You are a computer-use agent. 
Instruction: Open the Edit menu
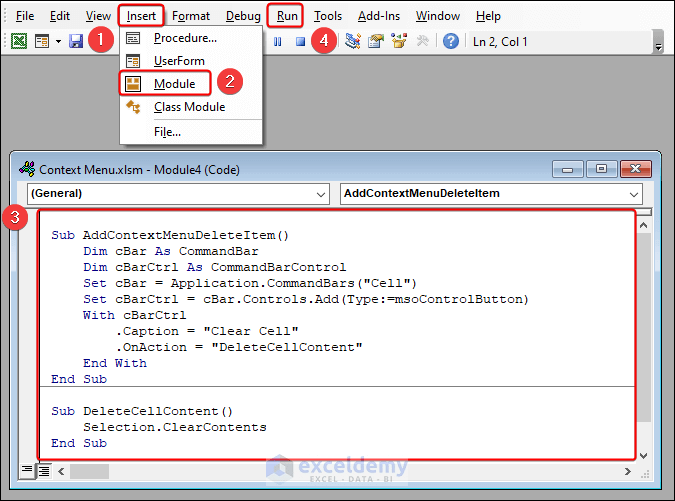click(59, 16)
